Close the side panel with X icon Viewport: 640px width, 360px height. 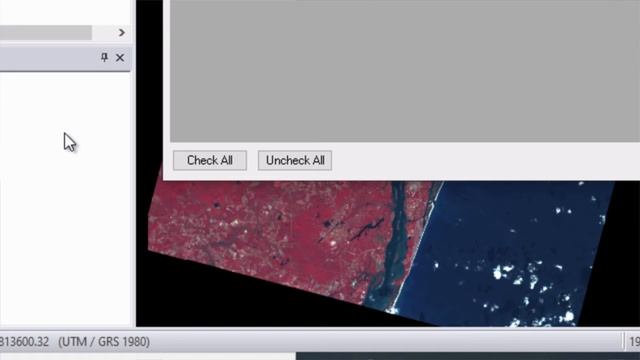point(120,58)
